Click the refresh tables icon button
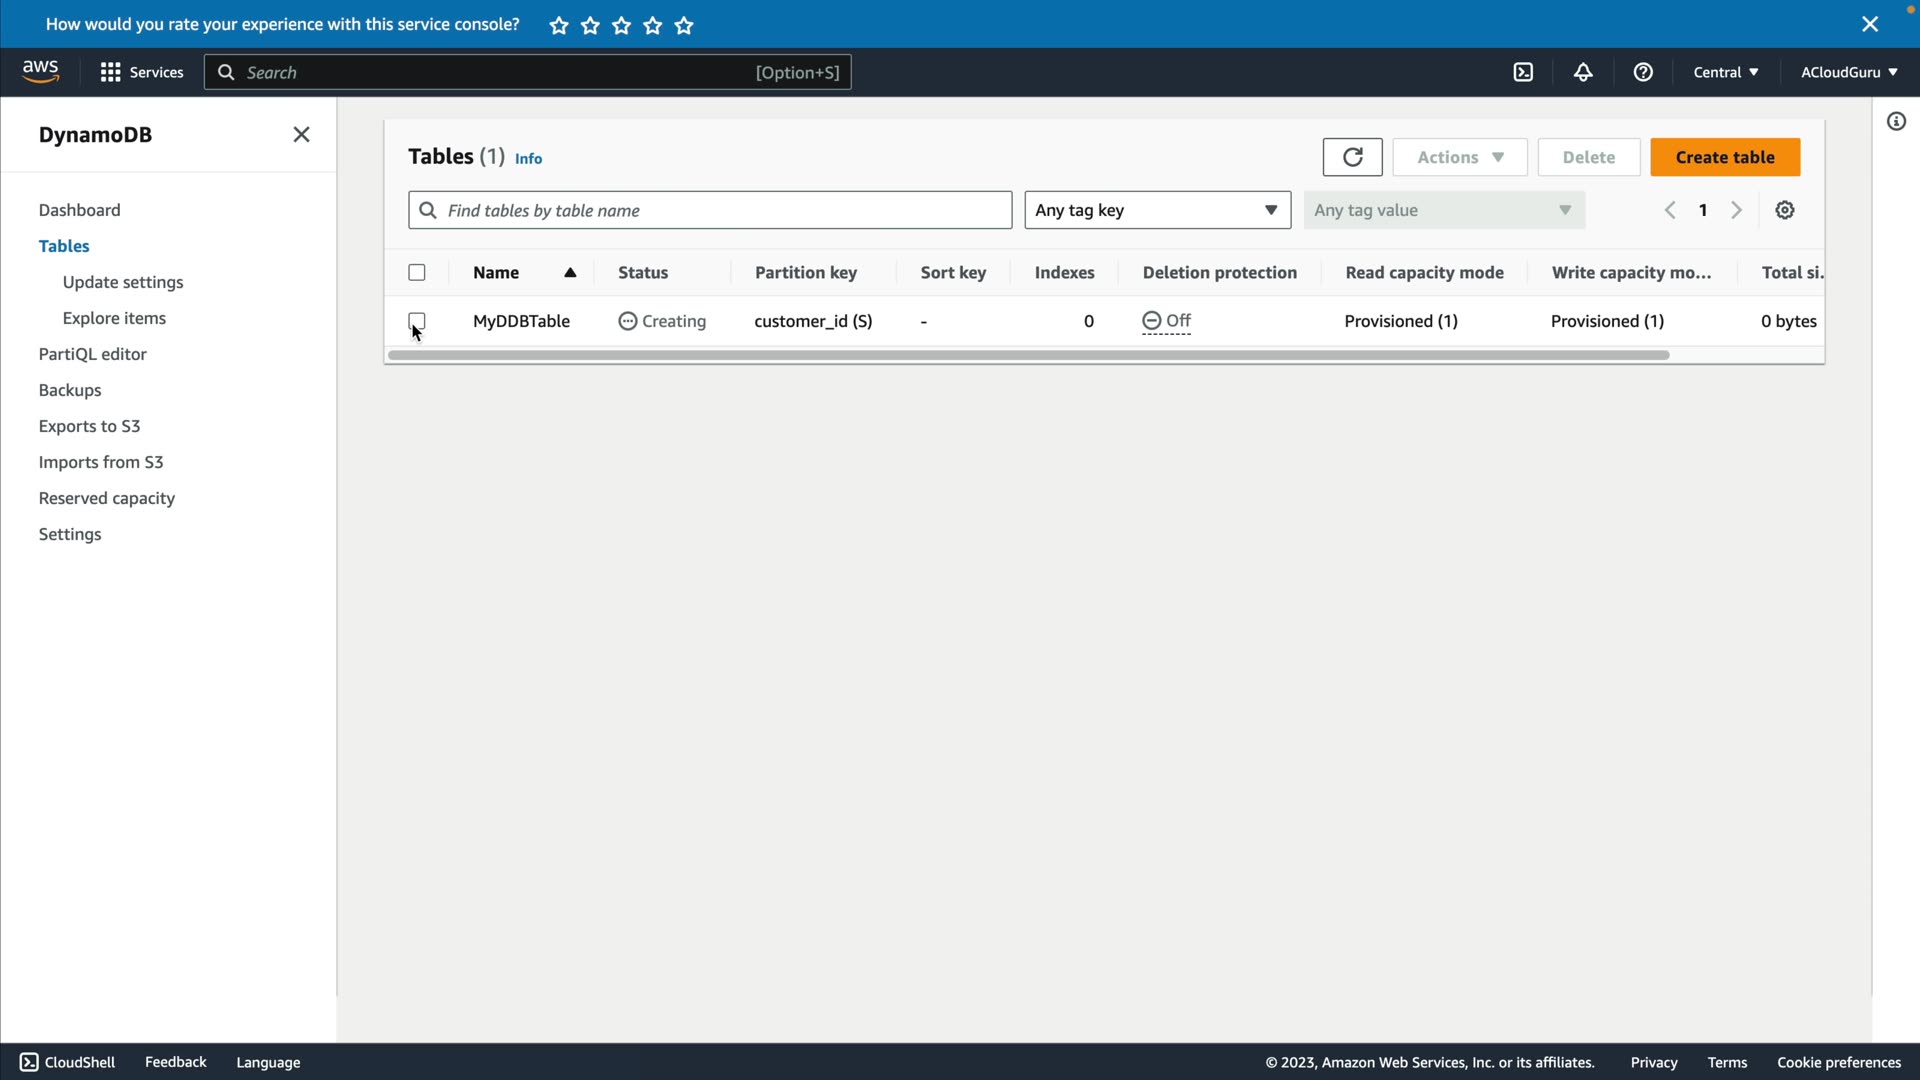Viewport: 1920px width, 1080px height. coord(1352,157)
